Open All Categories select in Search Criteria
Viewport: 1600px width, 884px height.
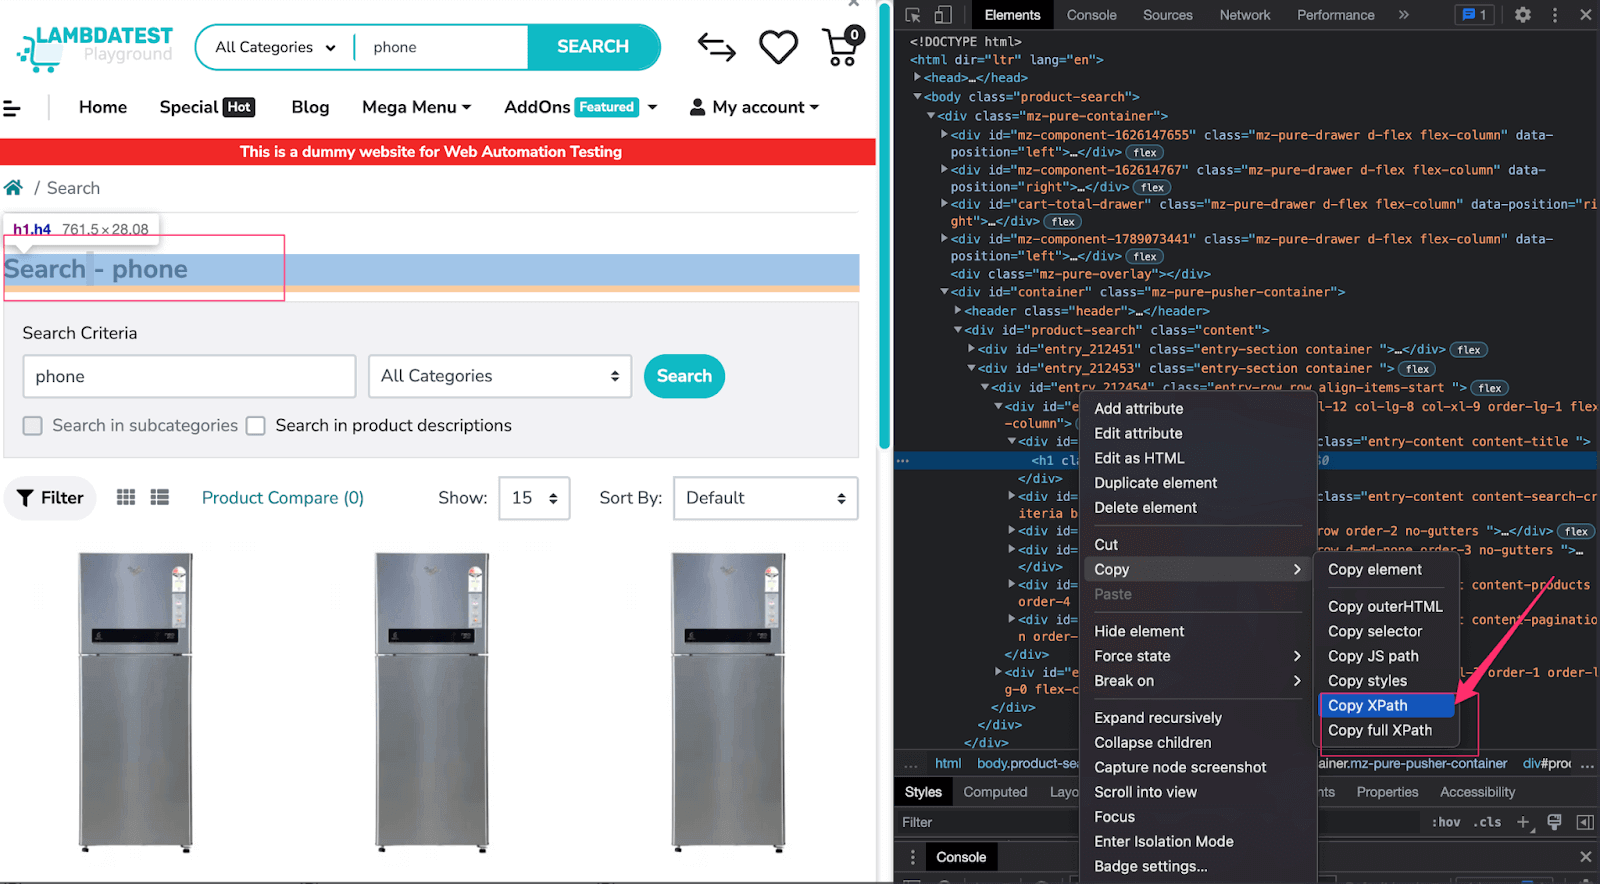point(500,376)
